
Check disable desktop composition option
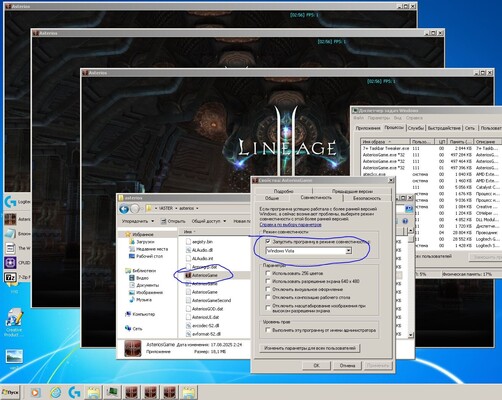pos(268,297)
